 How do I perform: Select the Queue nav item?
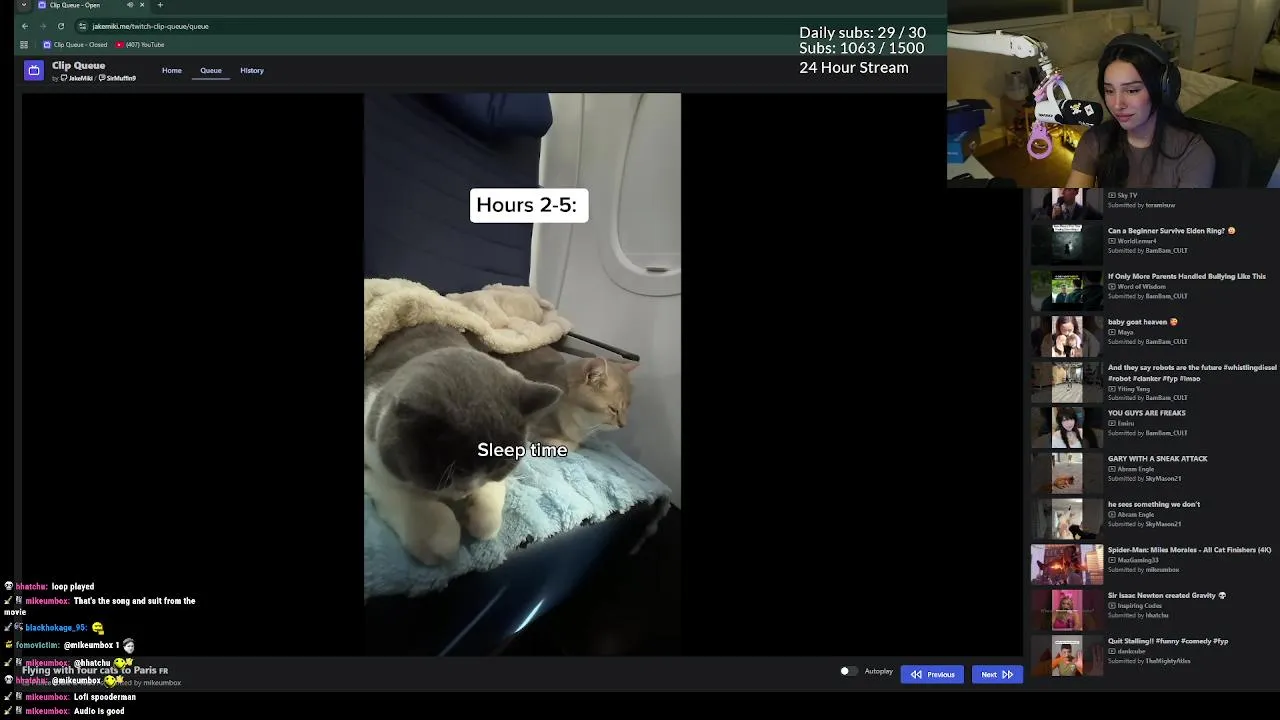point(211,71)
